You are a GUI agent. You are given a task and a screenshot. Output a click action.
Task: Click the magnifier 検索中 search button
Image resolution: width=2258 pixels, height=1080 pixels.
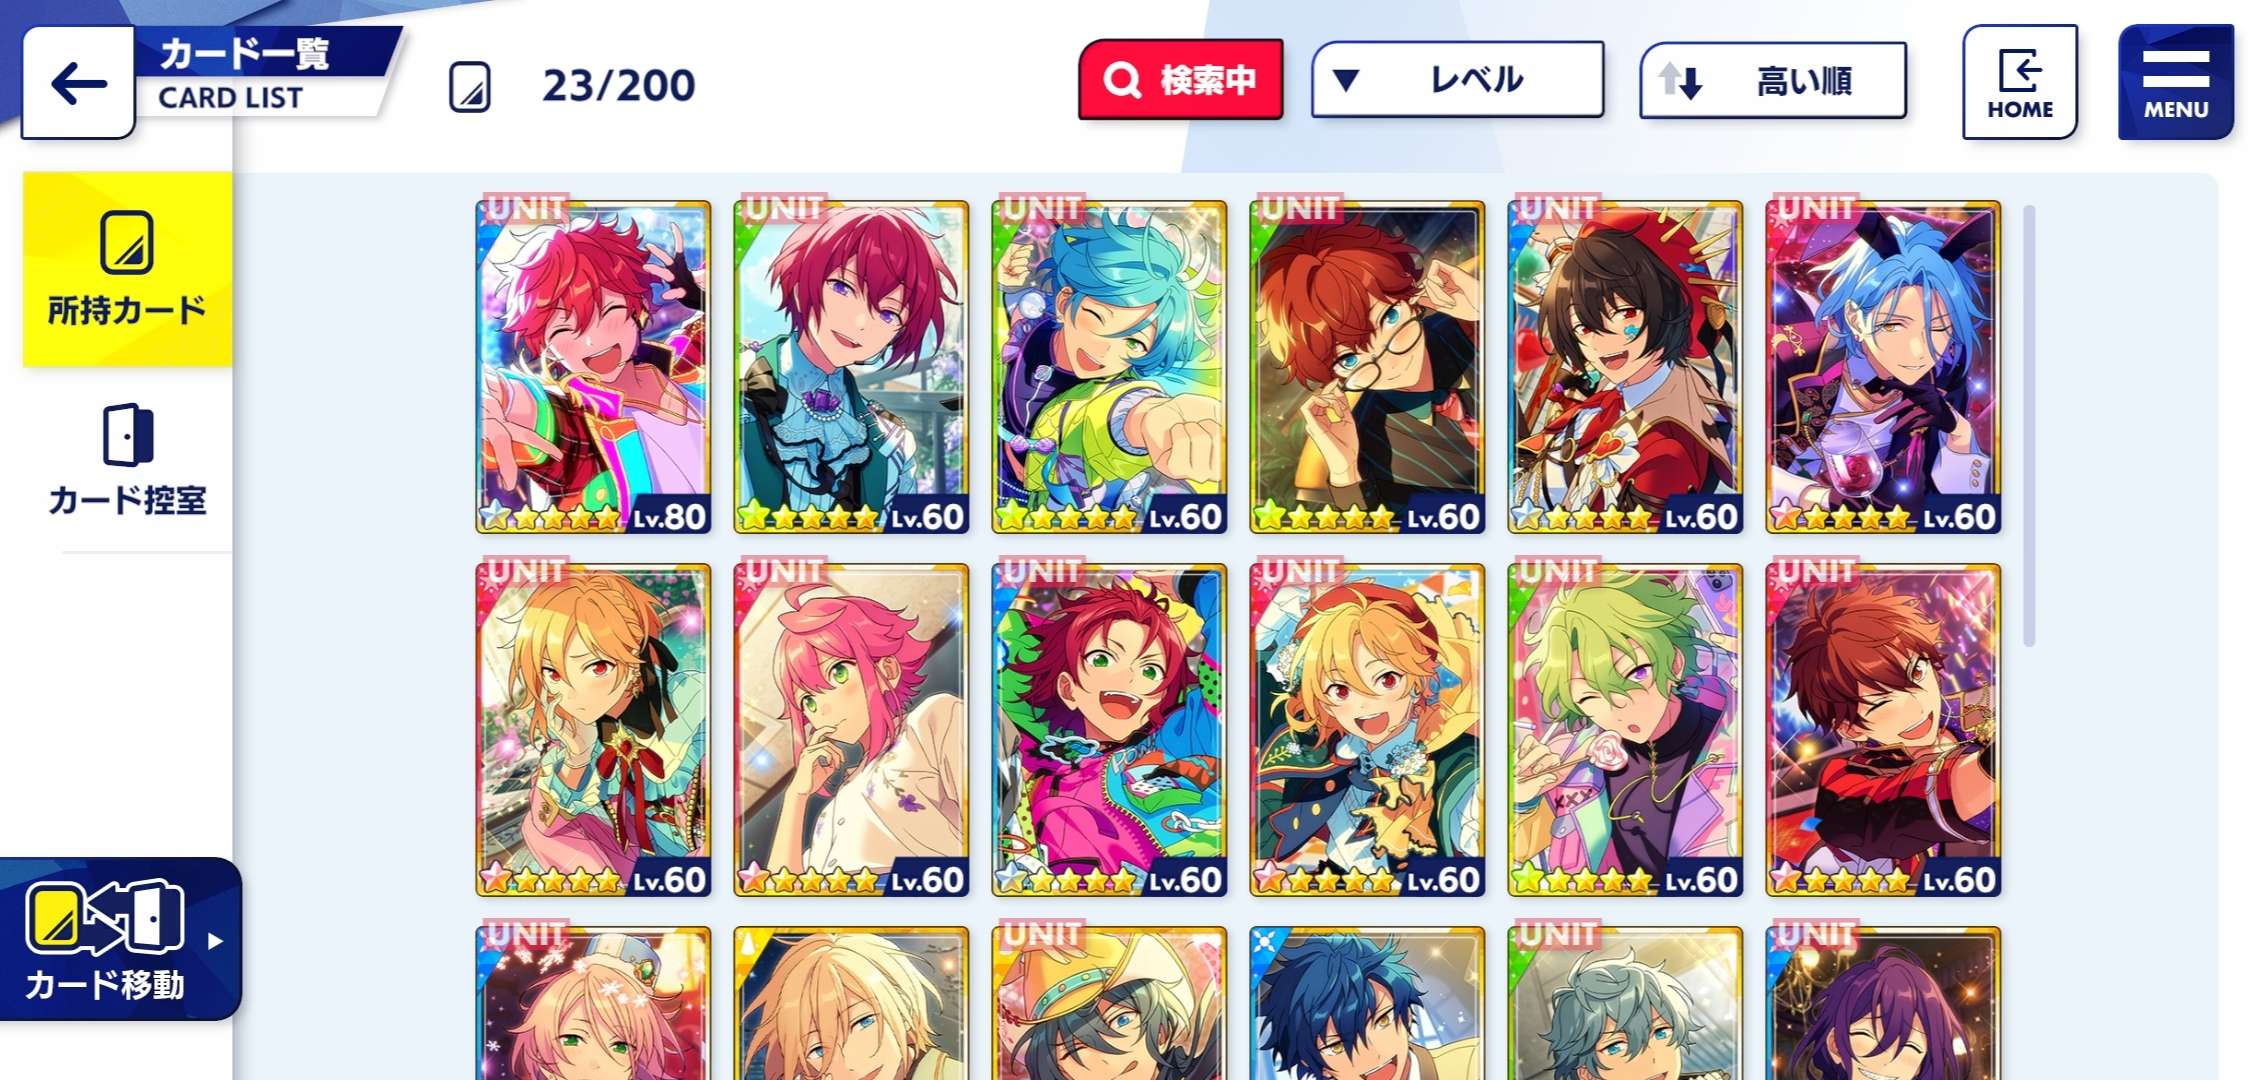coord(1180,80)
